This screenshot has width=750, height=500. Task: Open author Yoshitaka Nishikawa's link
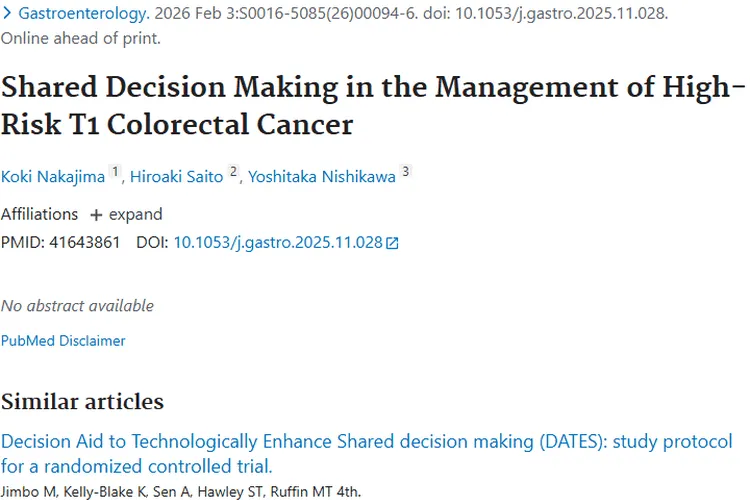coord(322,177)
